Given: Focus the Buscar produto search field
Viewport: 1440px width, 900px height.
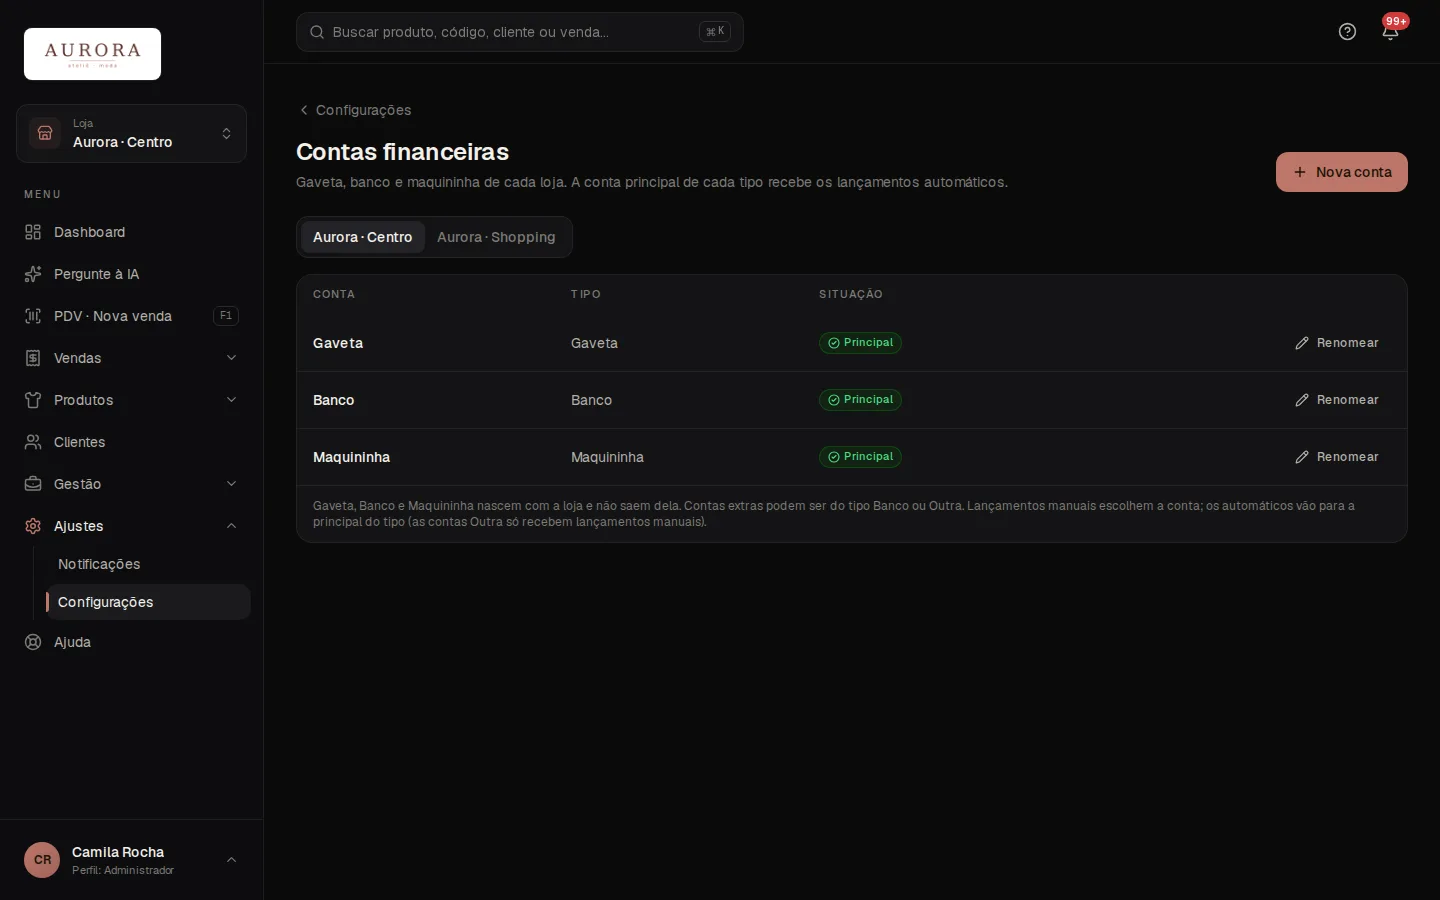Looking at the screenshot, I should pyautogui.click(x=519, y=32).
